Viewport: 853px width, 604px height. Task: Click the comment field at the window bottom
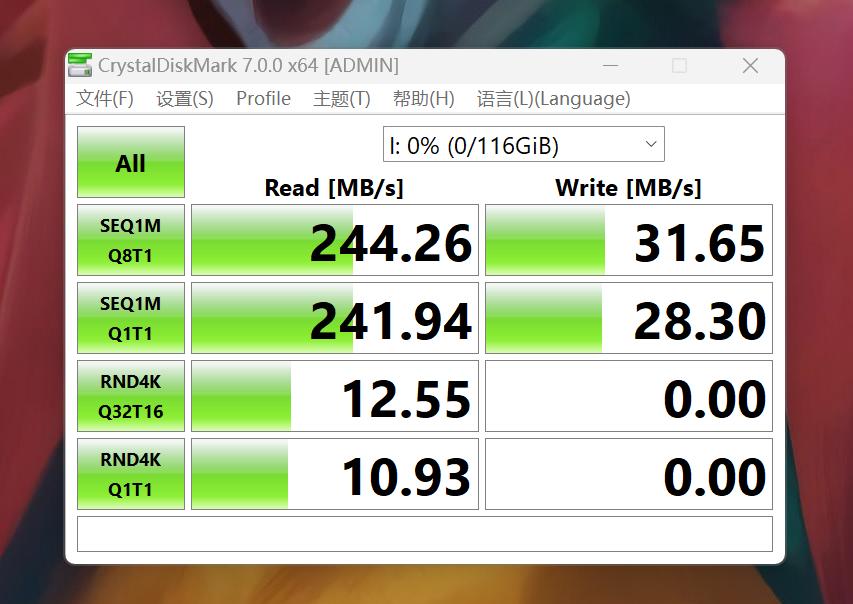point(426,533)
